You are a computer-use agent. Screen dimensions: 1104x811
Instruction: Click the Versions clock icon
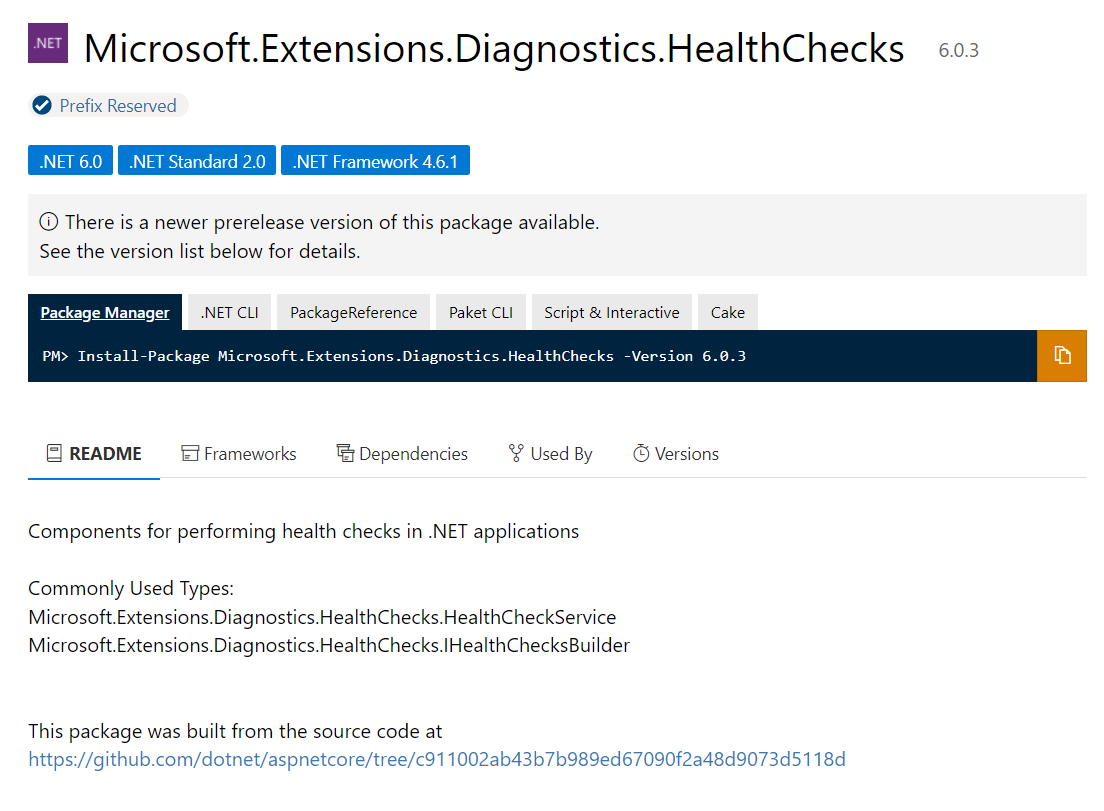pyautogui.click(x=641, y=453)
